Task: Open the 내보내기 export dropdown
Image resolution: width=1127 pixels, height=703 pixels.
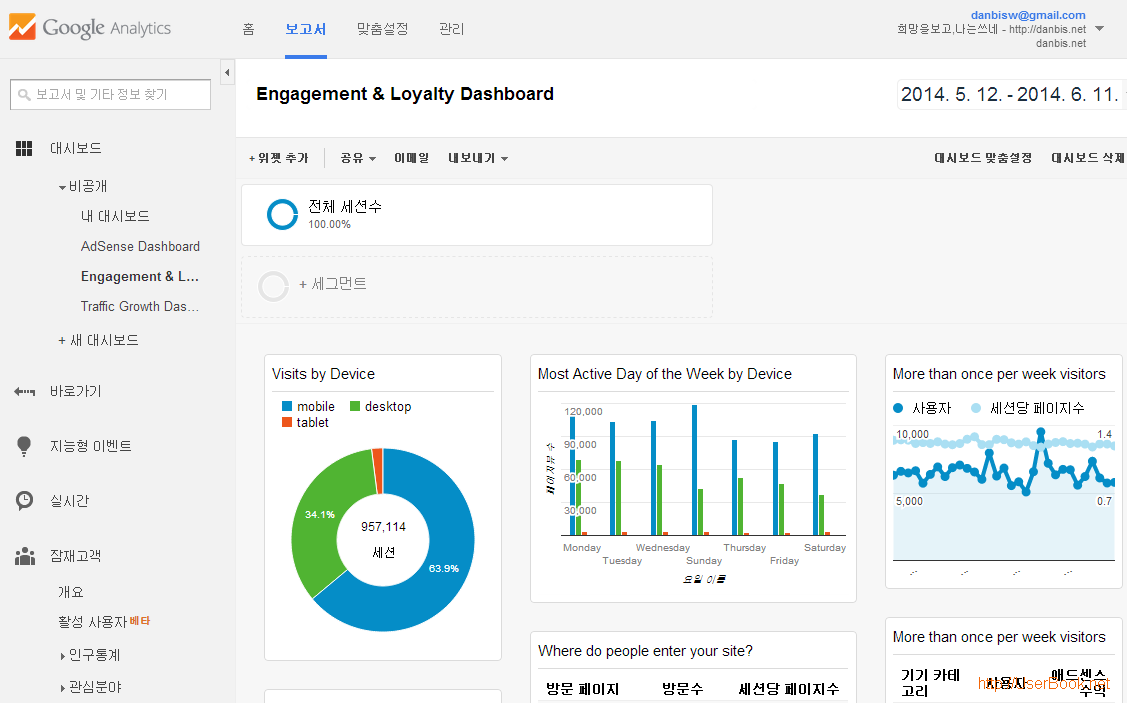Action: [476, 158]
